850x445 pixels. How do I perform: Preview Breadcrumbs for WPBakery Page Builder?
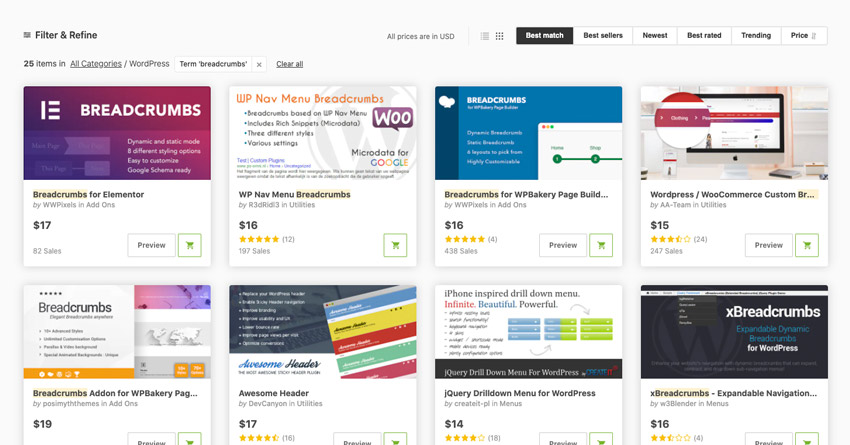[563, 245]
